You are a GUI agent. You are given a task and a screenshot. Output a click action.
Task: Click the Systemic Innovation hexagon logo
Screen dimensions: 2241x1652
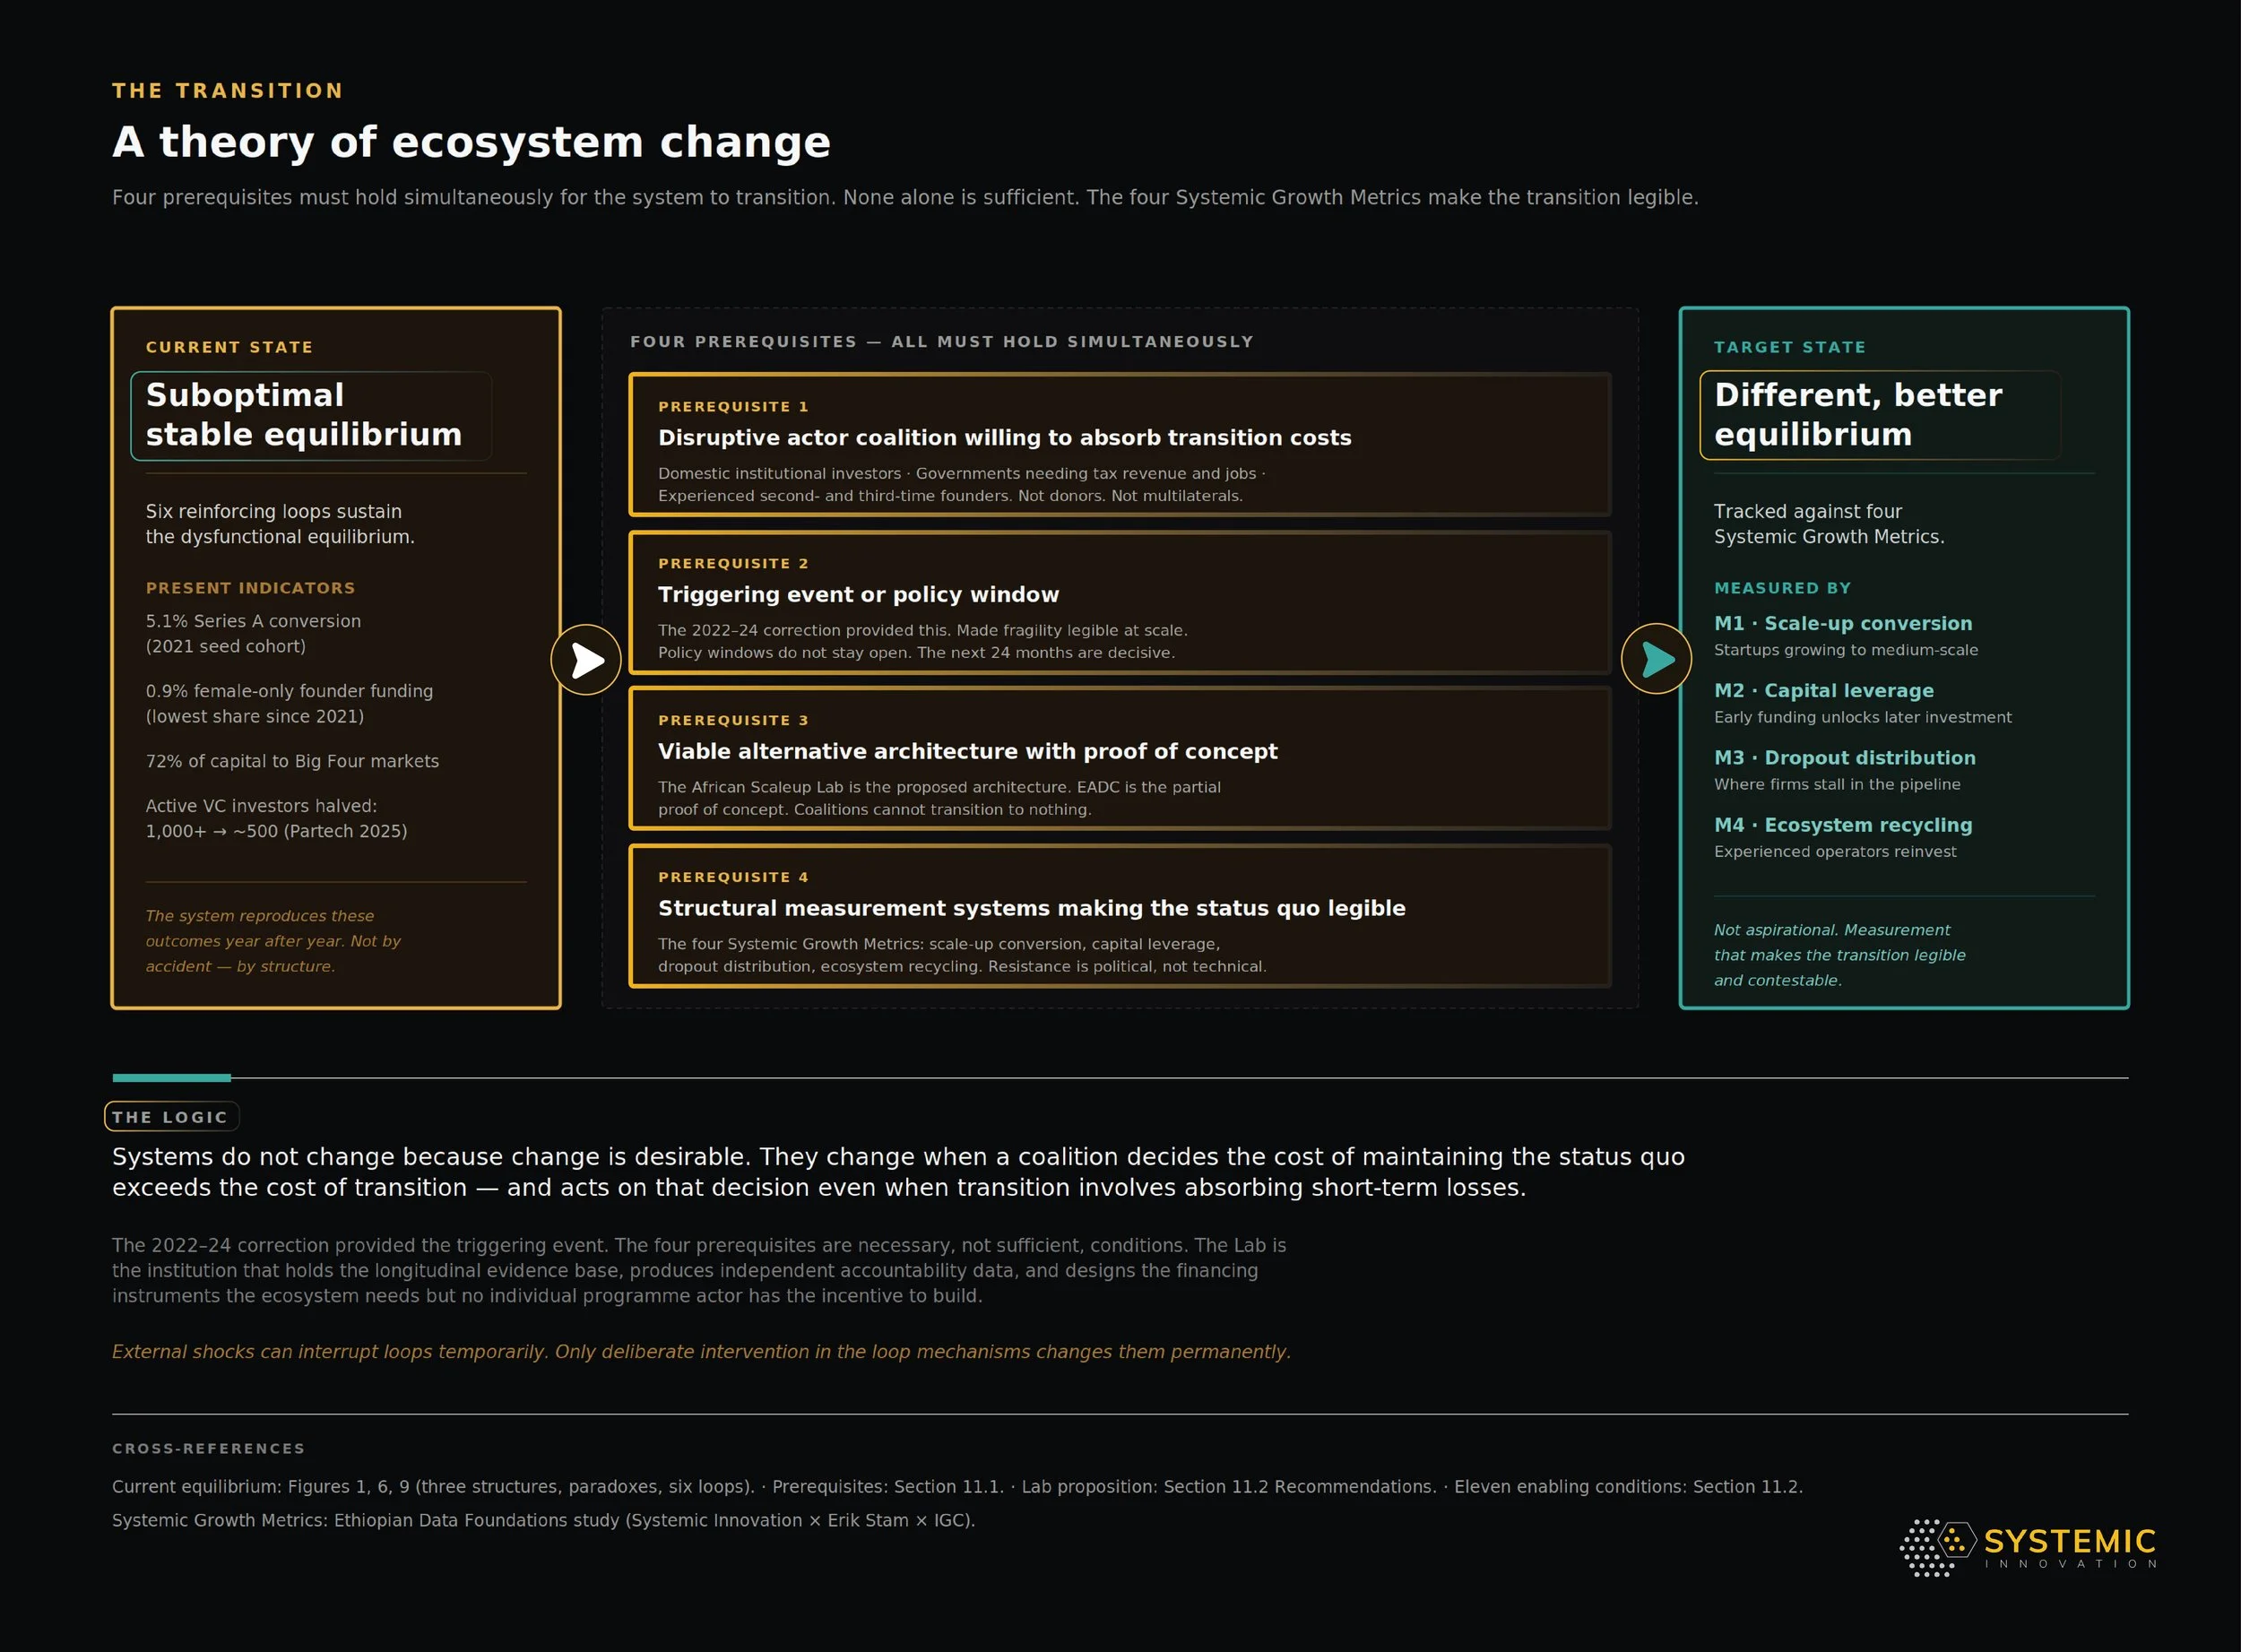pyautogui.click(x=1938, y=1548)
